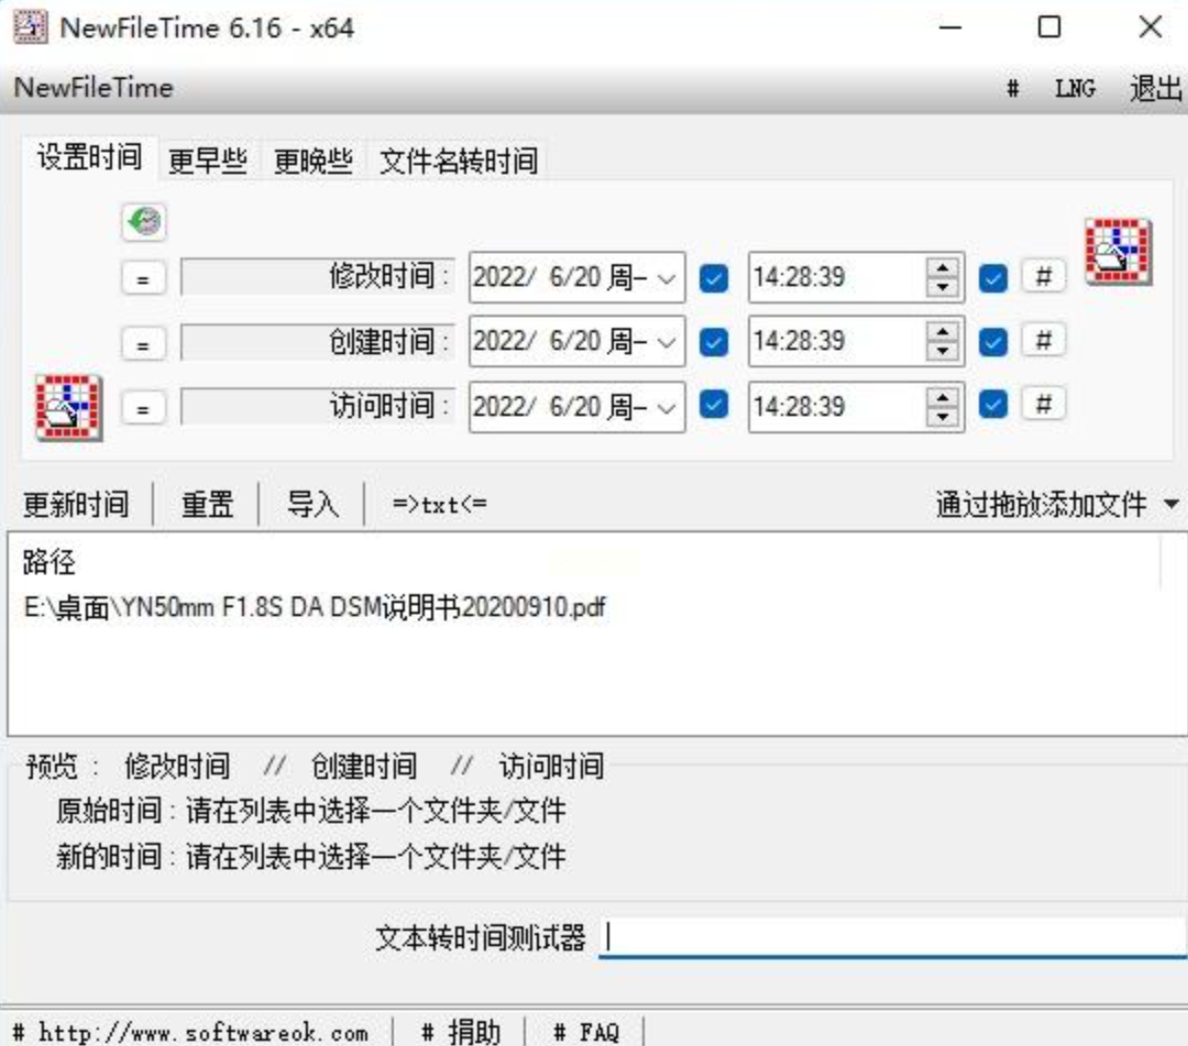Click the = button beside 修改时间
1188x1046 pixels.
point(143,278)
